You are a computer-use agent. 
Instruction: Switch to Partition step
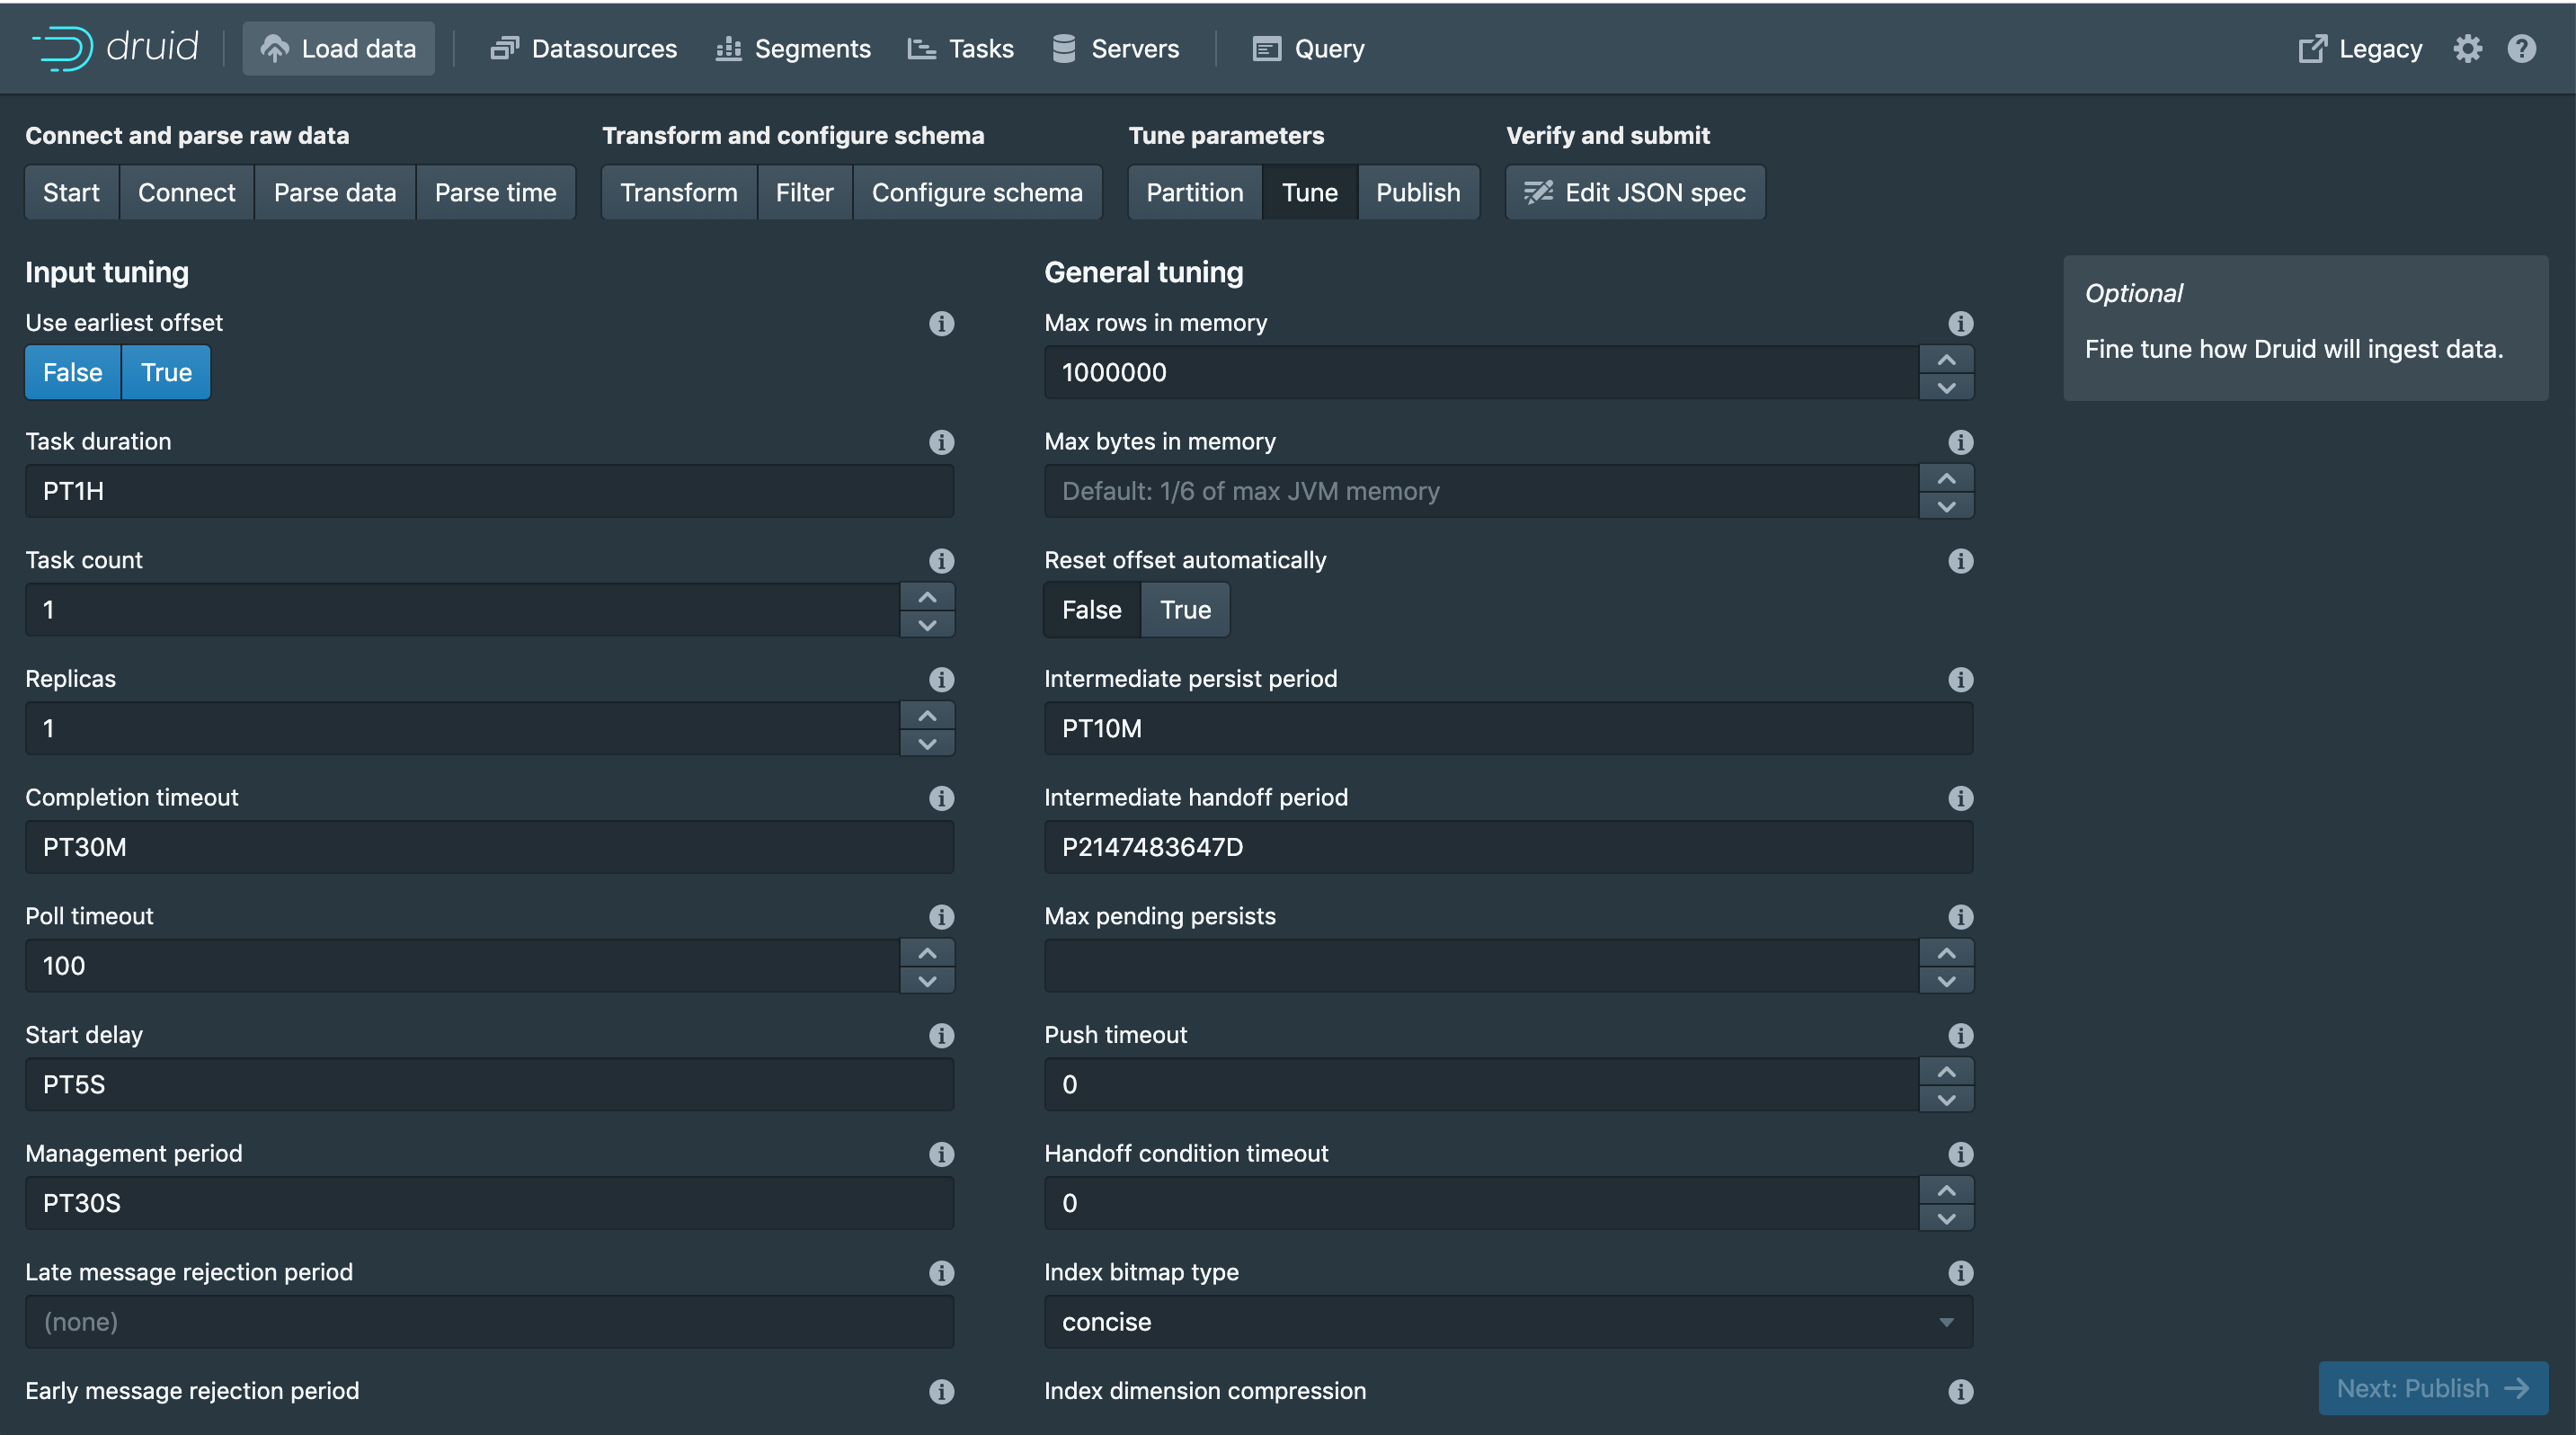[x=1195, y=192]
